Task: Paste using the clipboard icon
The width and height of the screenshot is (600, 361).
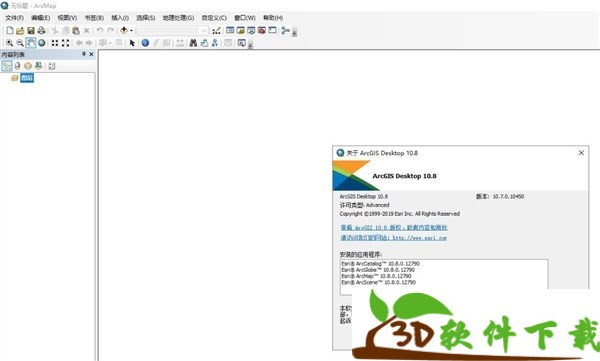Action: pos(76,31)
